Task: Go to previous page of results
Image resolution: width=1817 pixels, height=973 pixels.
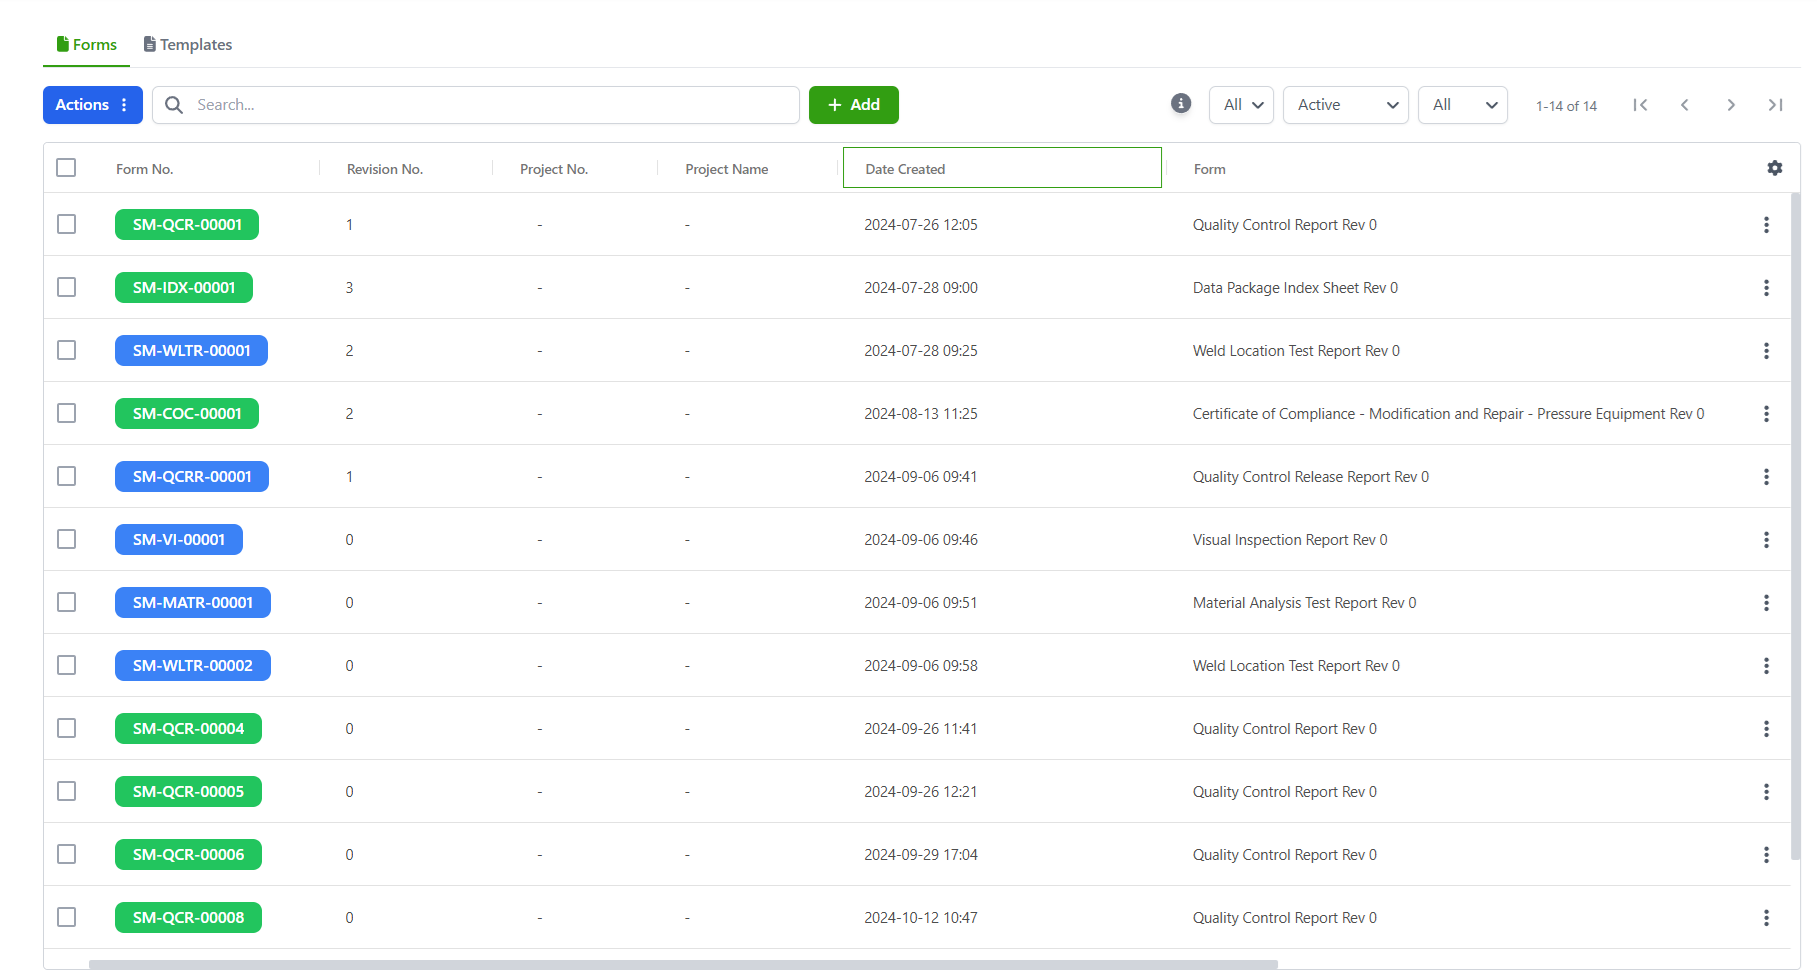Action: click(1685, 105)
